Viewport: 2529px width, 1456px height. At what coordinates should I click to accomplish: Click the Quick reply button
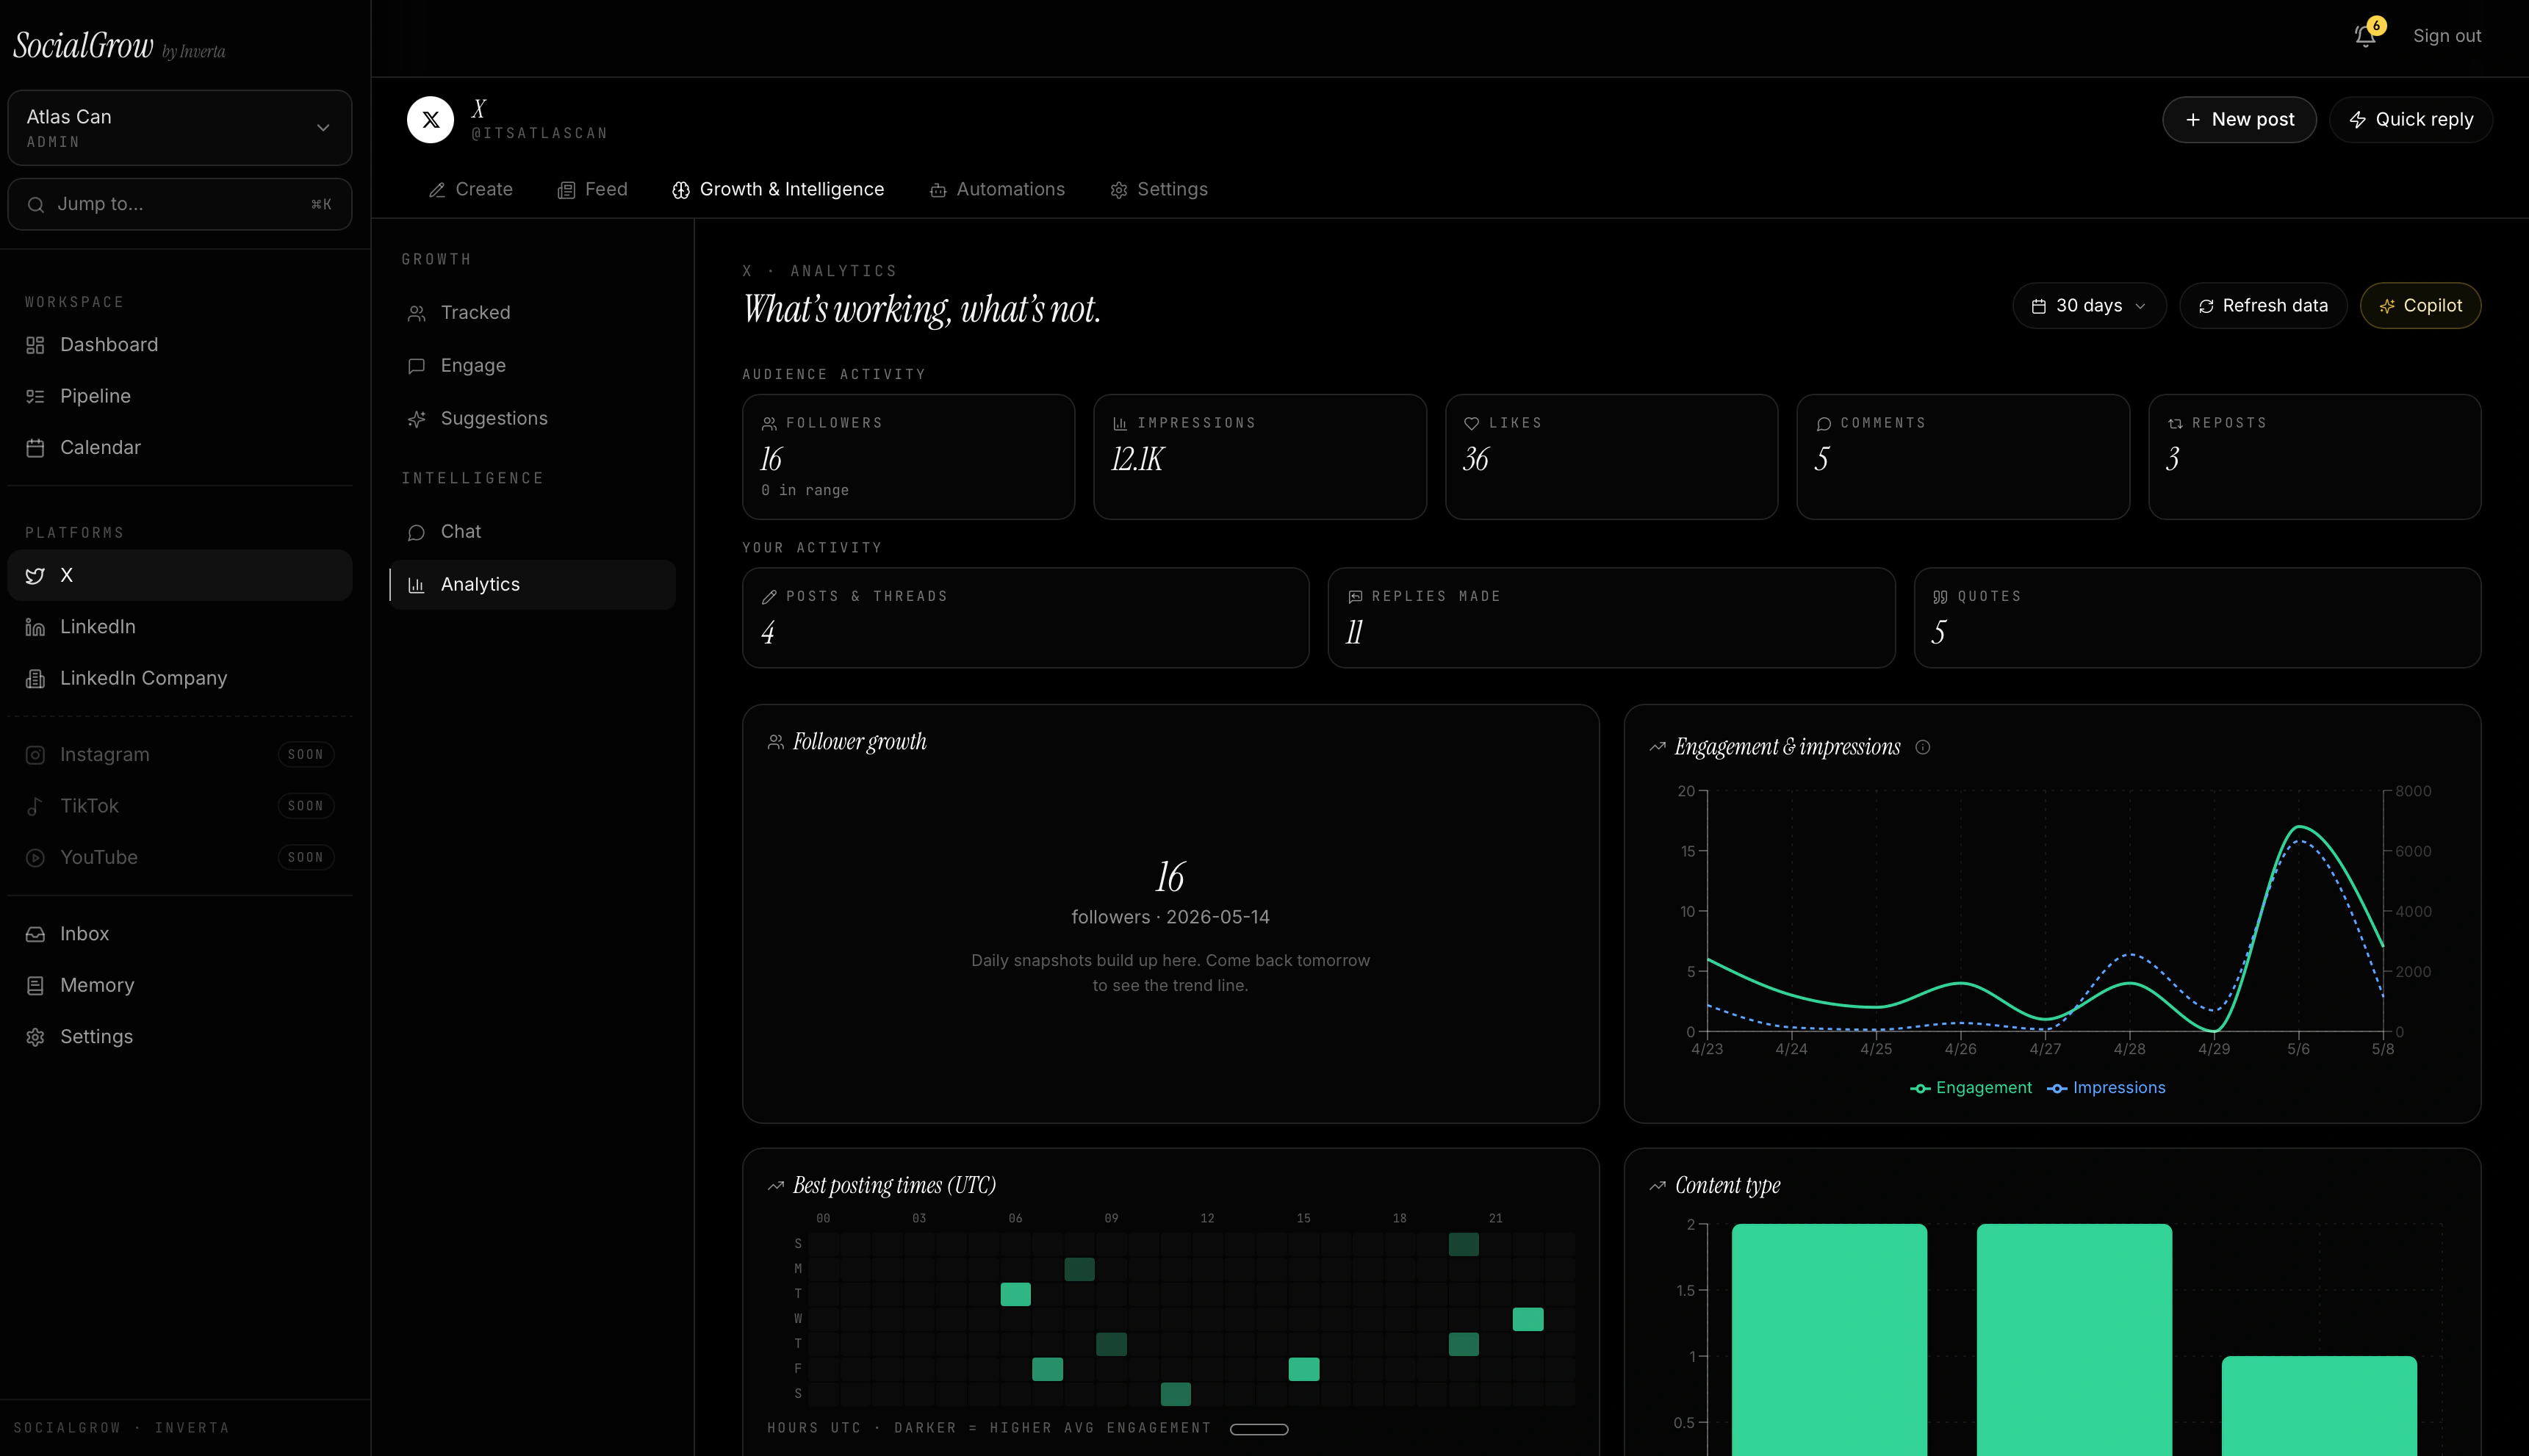2411,120
